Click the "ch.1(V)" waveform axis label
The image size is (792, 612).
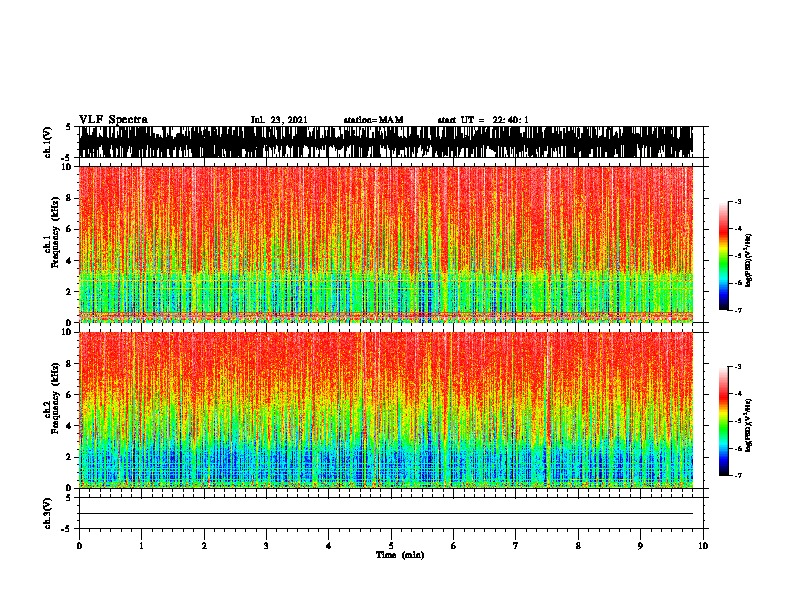47,142
